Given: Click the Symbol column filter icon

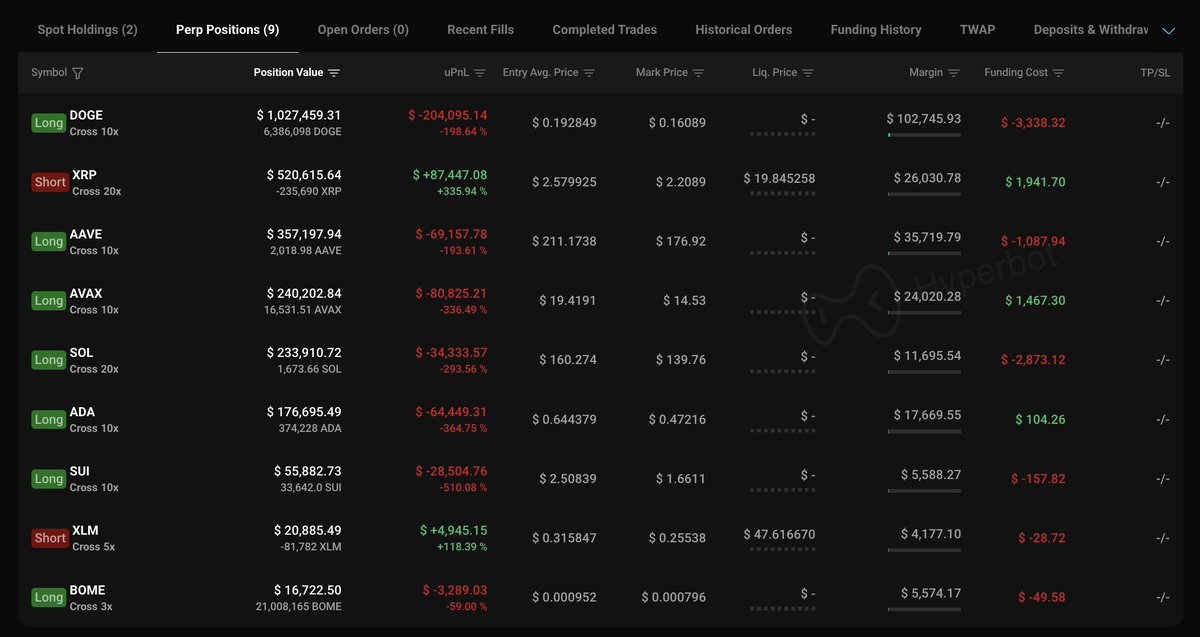Looking at the screenshot, I should 78,73.
